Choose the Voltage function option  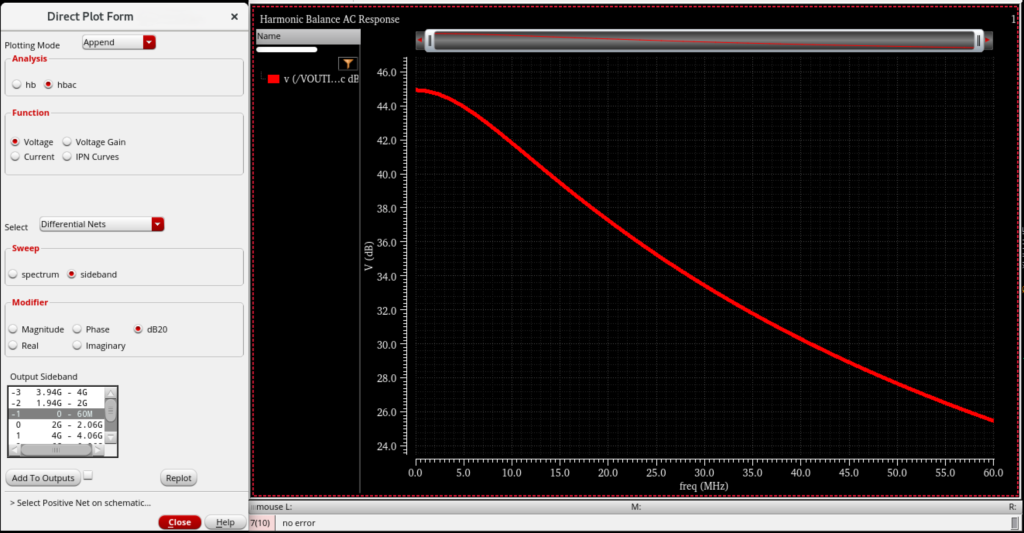15,142
